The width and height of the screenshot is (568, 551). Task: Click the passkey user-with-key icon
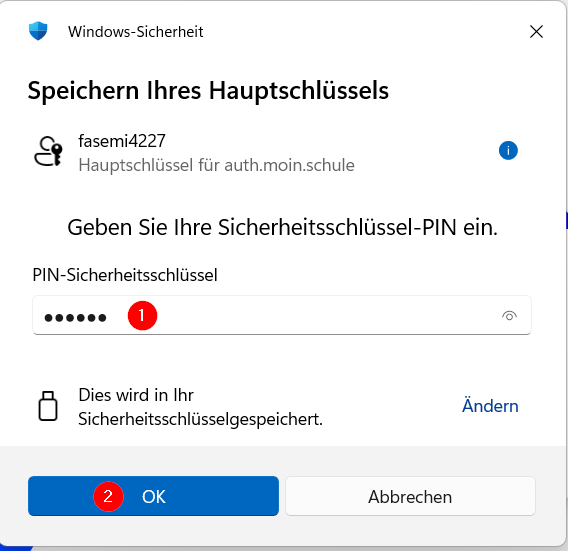click(x=48, y=151)
